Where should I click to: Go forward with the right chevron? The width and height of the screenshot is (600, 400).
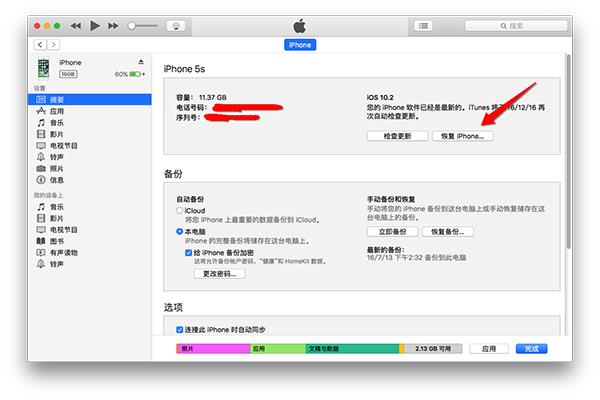click(54, 45)
